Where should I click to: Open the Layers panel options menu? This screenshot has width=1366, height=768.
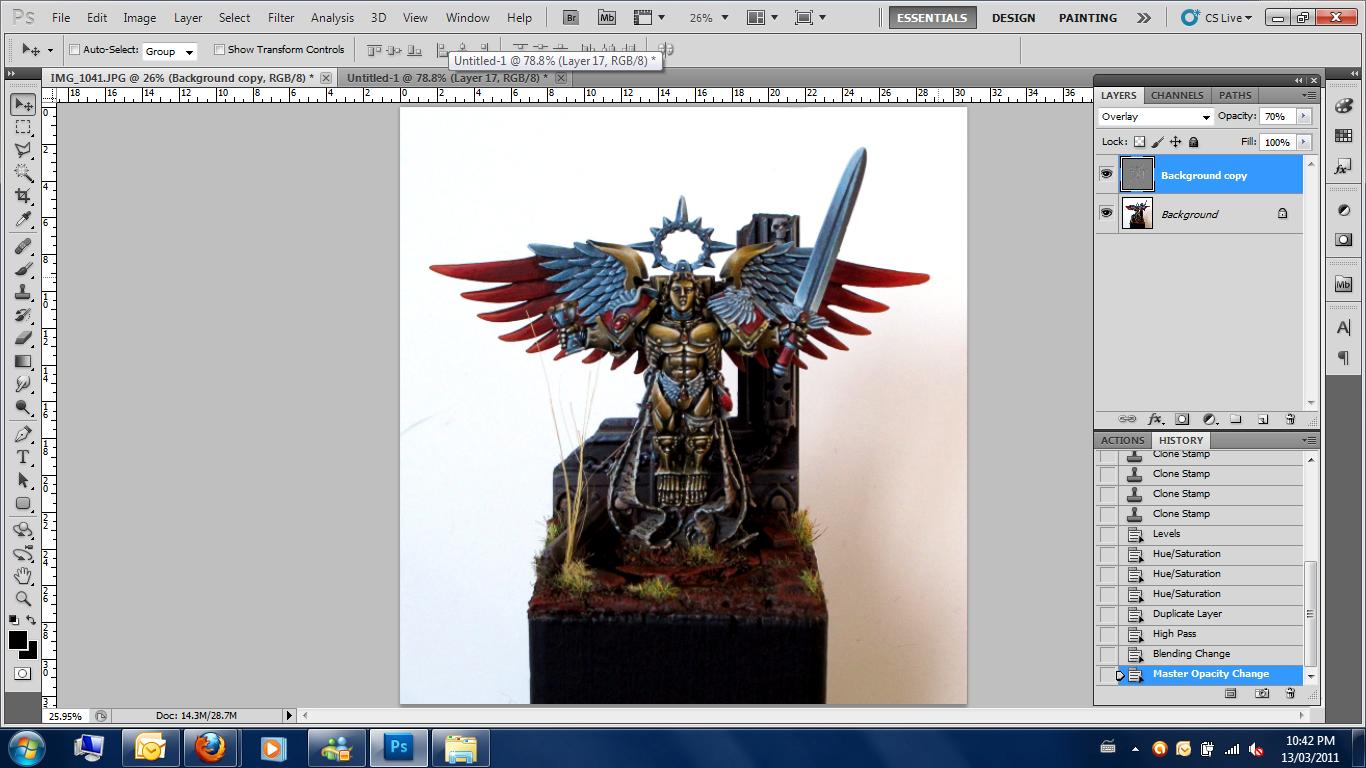coord(1308,95)
